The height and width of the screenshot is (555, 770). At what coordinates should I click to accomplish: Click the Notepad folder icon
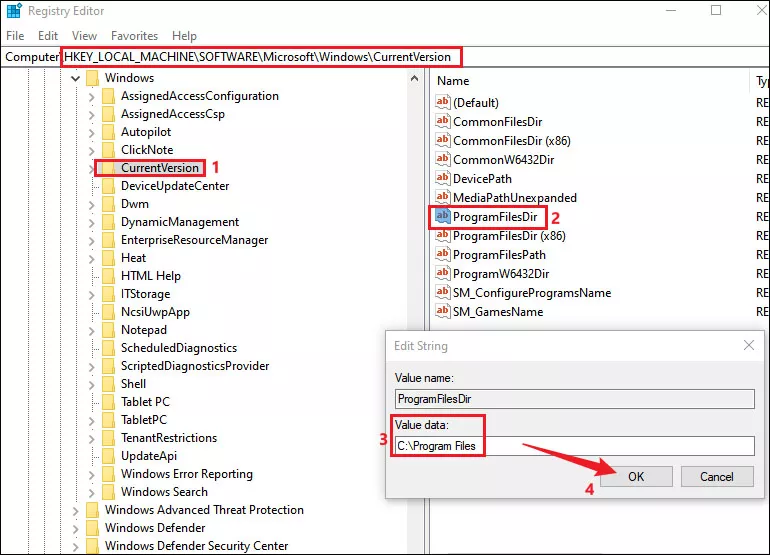coord(109,330)
